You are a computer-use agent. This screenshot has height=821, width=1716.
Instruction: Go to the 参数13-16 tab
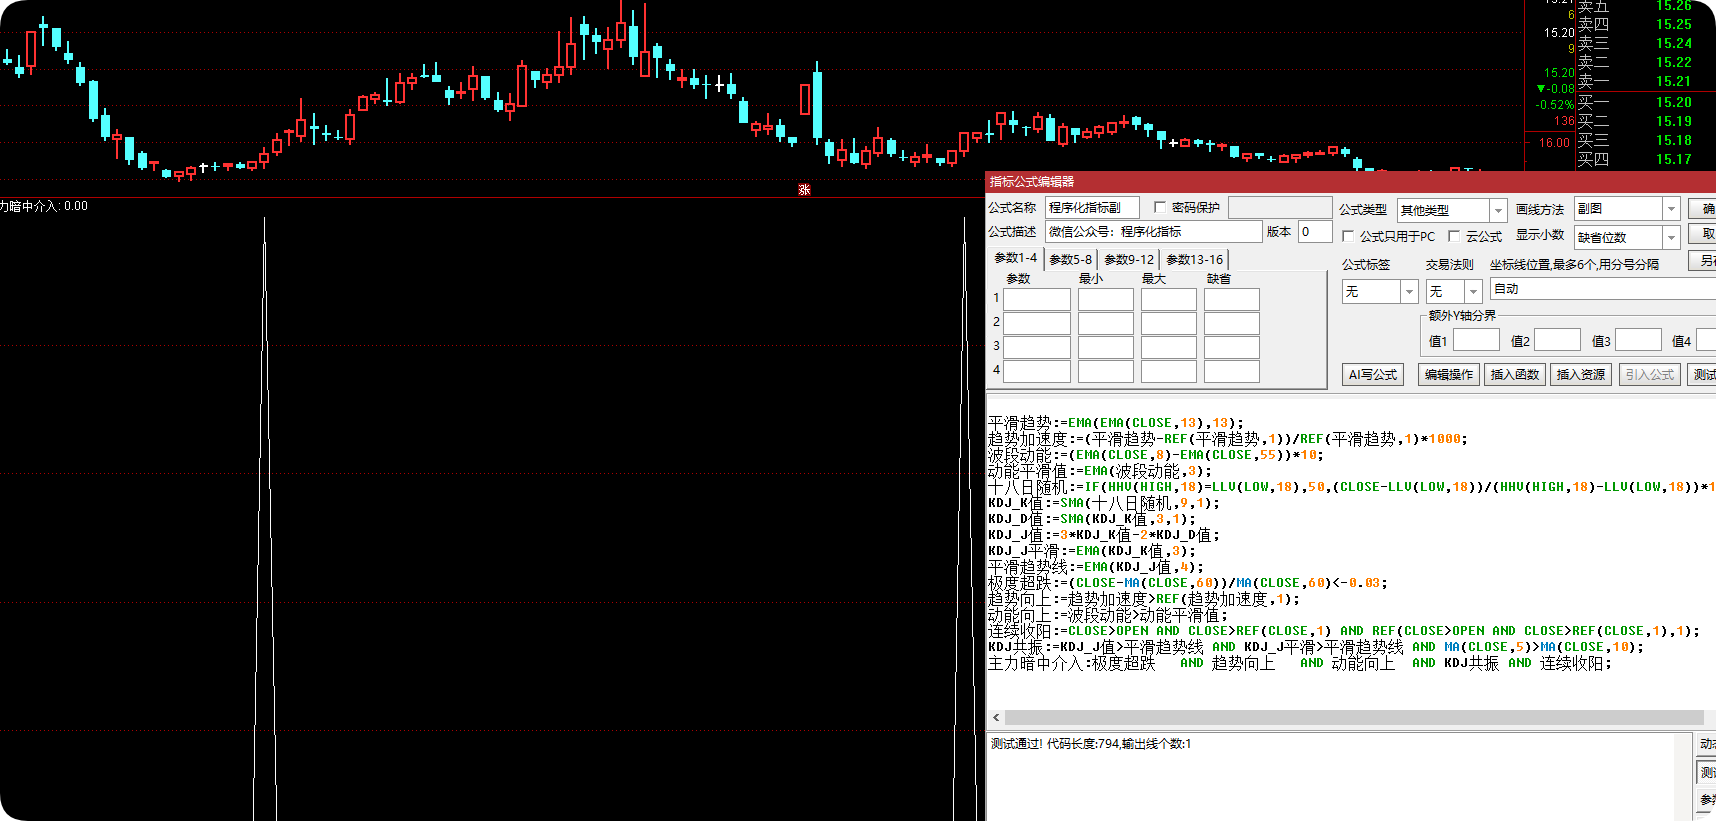point(1194,260)
